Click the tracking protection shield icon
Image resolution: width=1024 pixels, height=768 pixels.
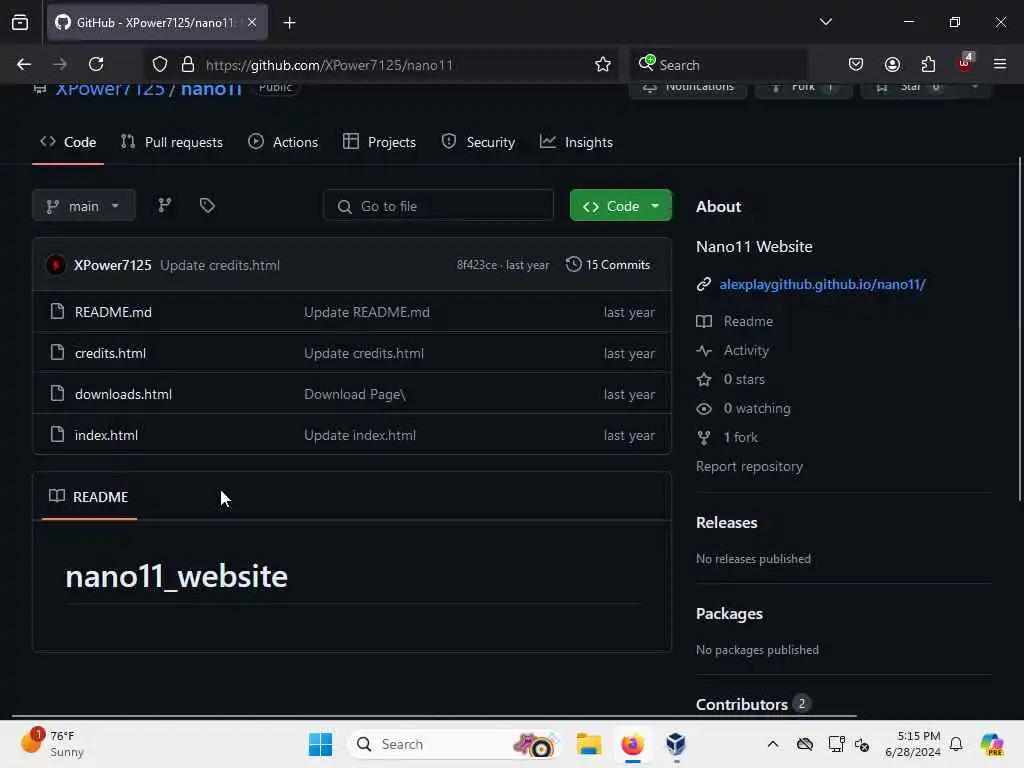click(159, 64)
